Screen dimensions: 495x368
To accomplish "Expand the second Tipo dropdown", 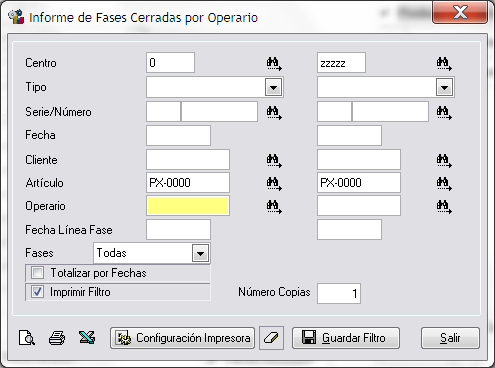I will coord(444,88).
